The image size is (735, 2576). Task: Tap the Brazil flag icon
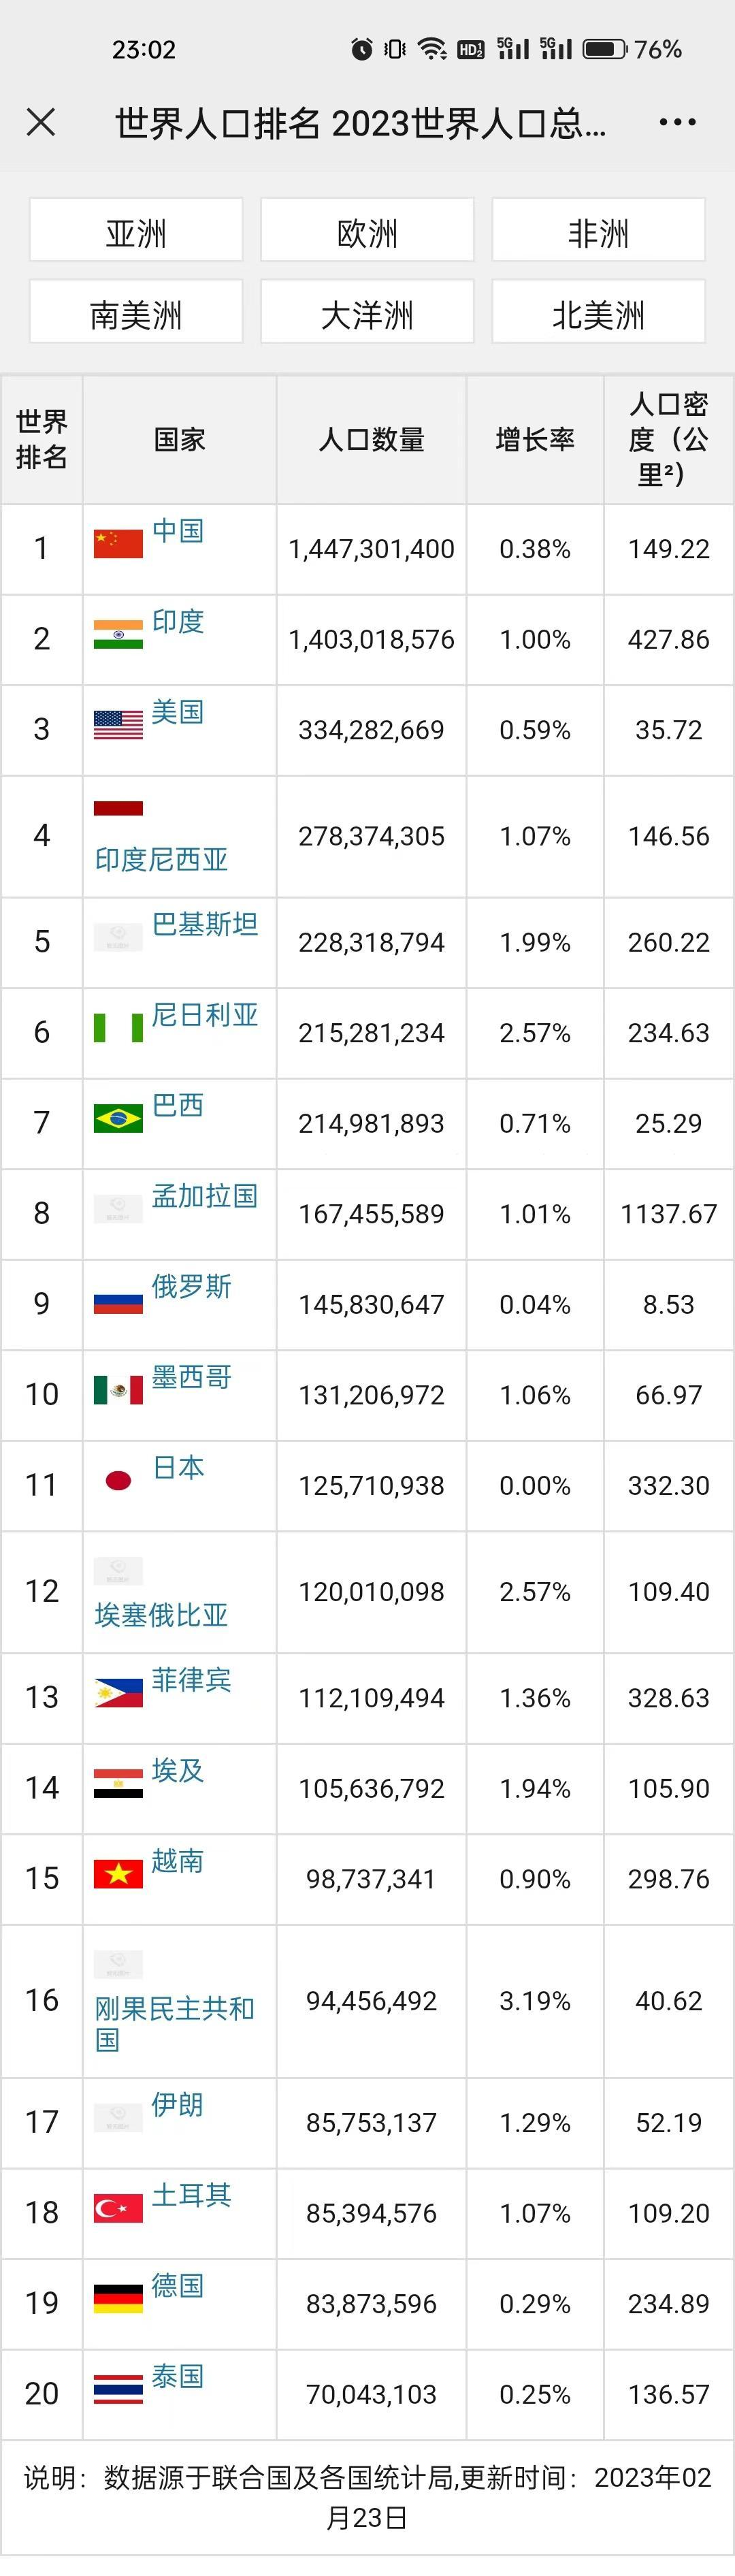pos(118,1118)
